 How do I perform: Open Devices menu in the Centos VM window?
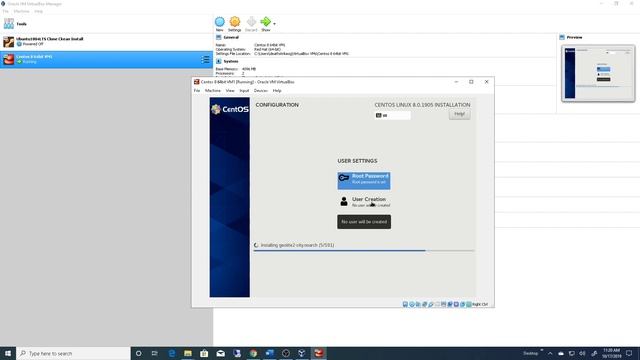261,91
